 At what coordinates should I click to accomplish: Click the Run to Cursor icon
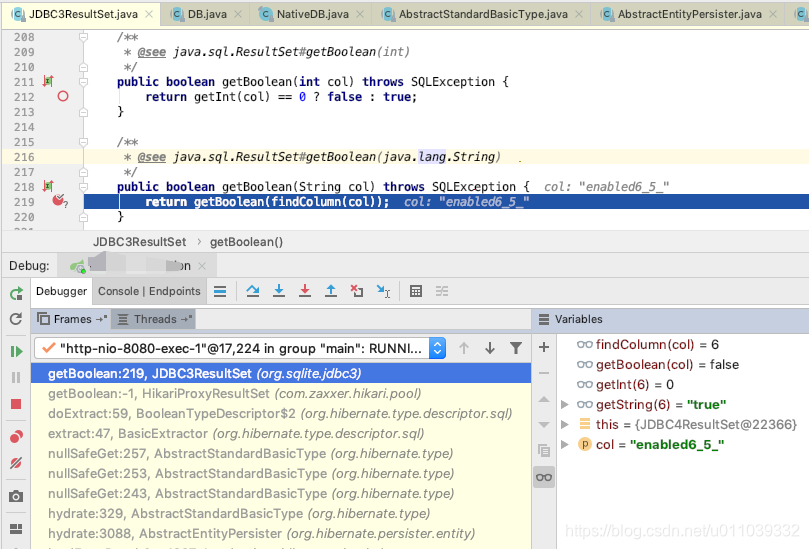pos(383,292)
